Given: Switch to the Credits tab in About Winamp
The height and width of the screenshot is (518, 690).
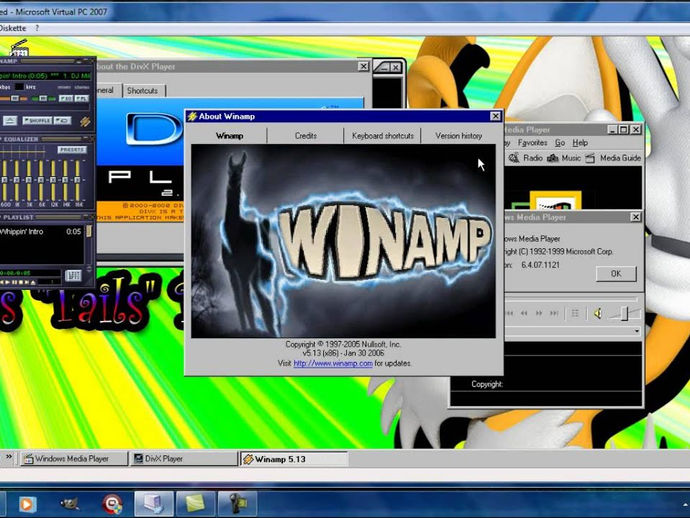Looking at the screenshot, I should pyautogui.click(x=305, y=136).
